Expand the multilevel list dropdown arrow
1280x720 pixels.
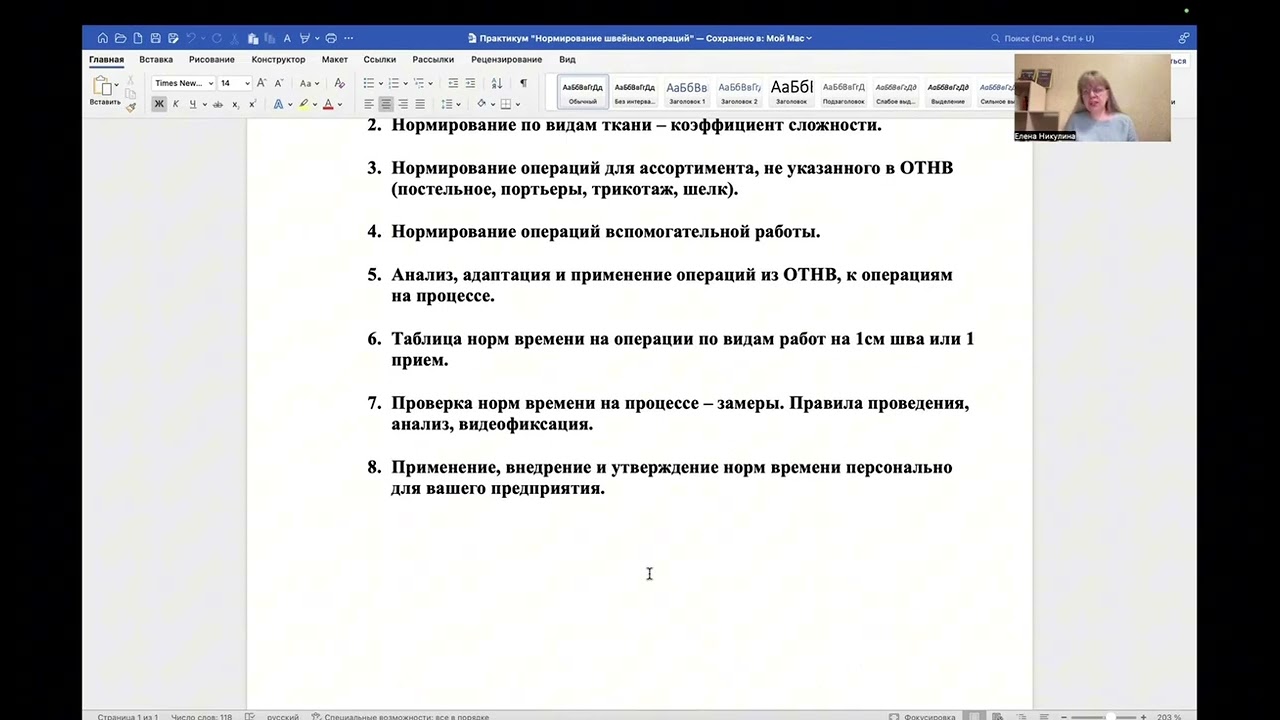click(x=431, y=83)
